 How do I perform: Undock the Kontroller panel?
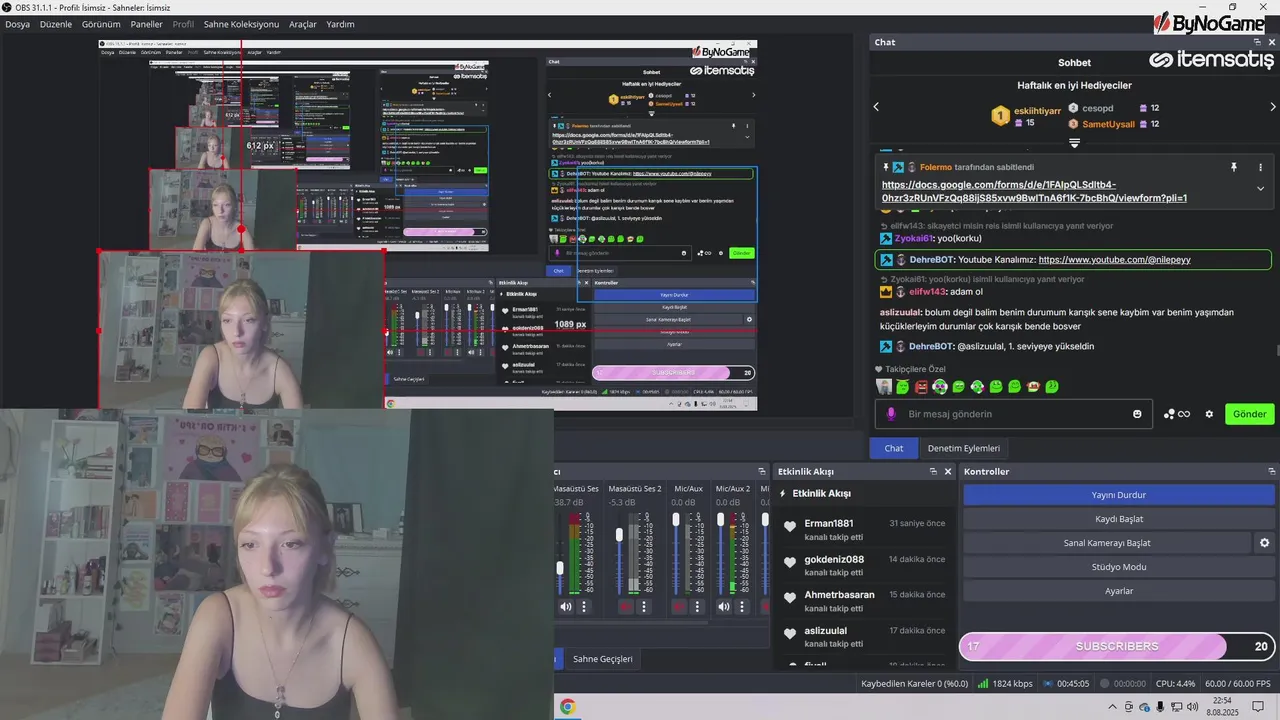[1272, 471]
